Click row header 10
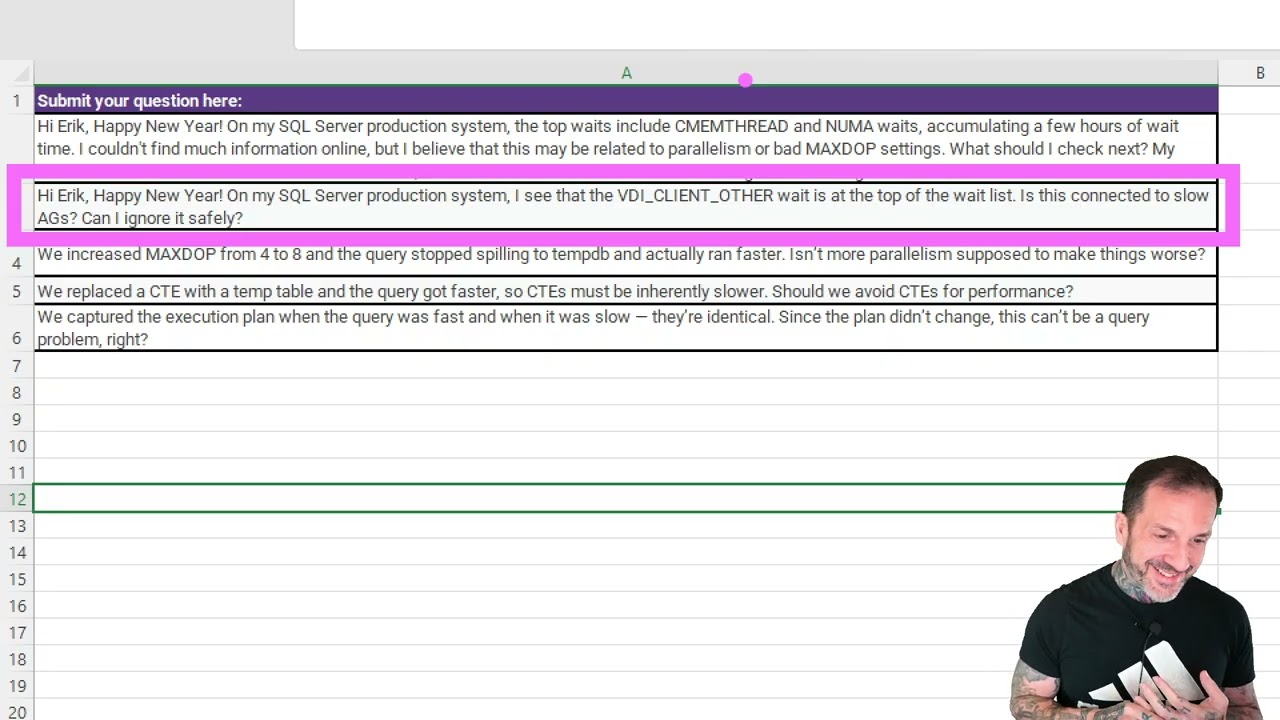The image size is (1280, 720). pyautogui.click(x=17, y=445)
